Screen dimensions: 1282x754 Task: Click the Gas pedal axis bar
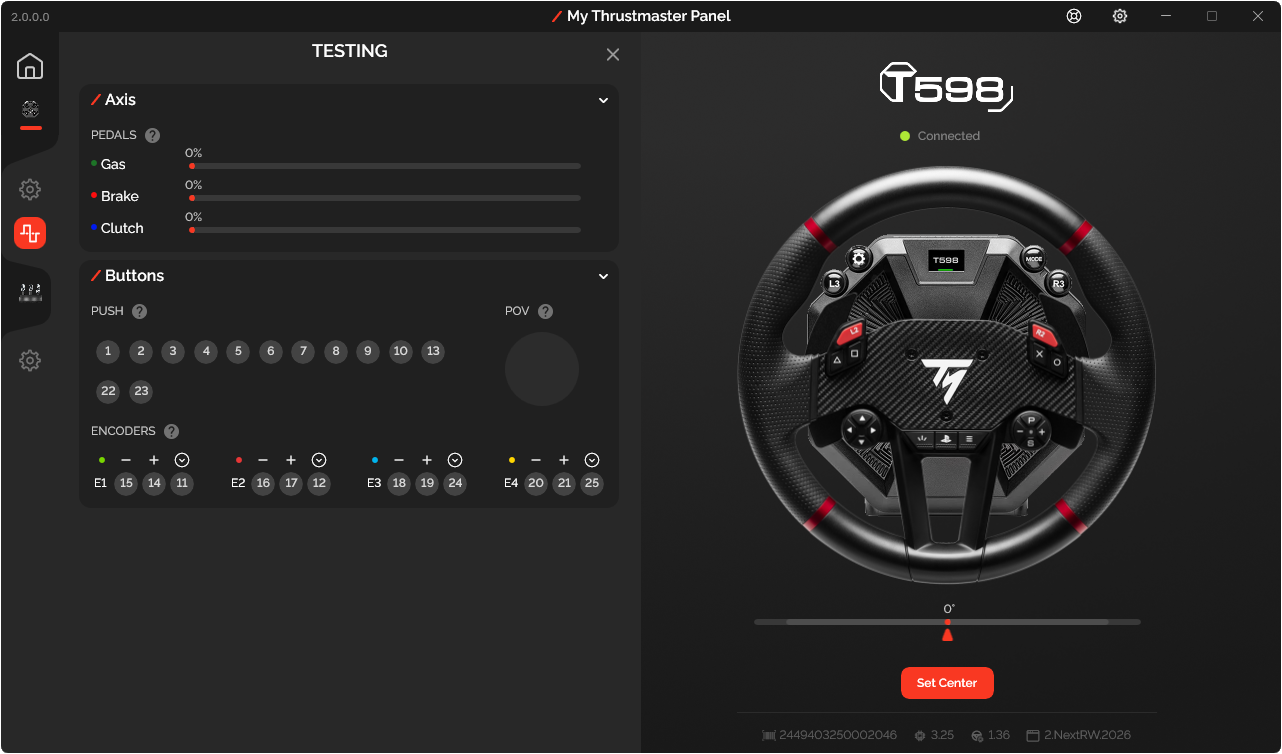pos(385,166)
